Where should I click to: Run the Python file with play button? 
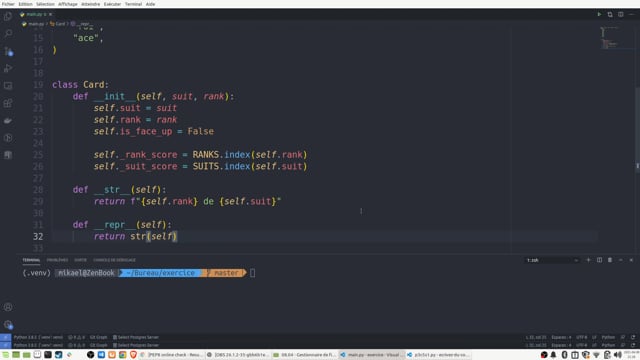pyautogui.click(x=599, y=14)
